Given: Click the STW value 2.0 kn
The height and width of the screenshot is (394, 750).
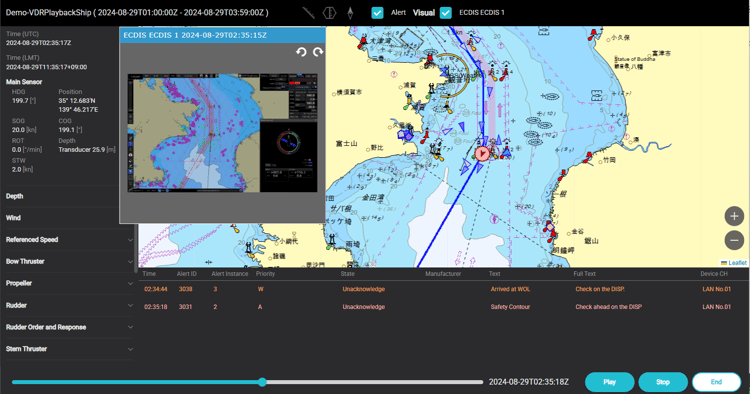Looking at the screenshot, I should (x=22, y=169).
